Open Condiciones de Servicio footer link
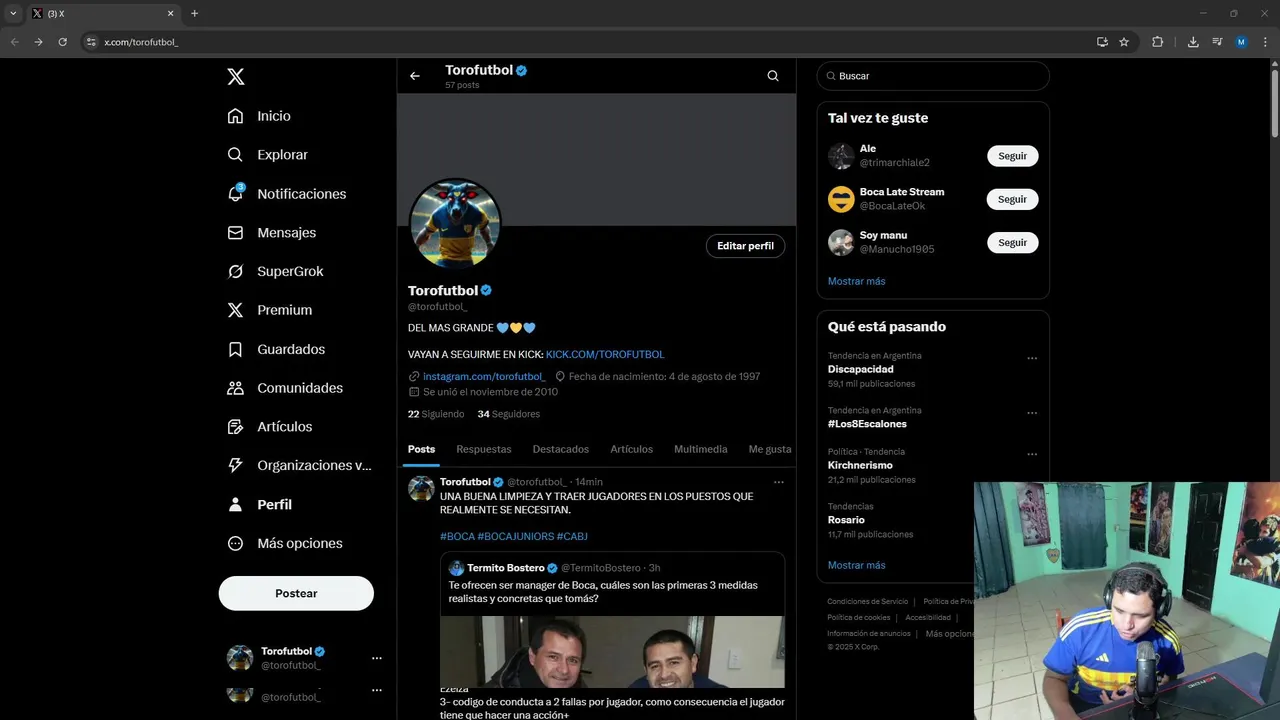The width and height of the screenshot is (1280, 720). point(867,601)
